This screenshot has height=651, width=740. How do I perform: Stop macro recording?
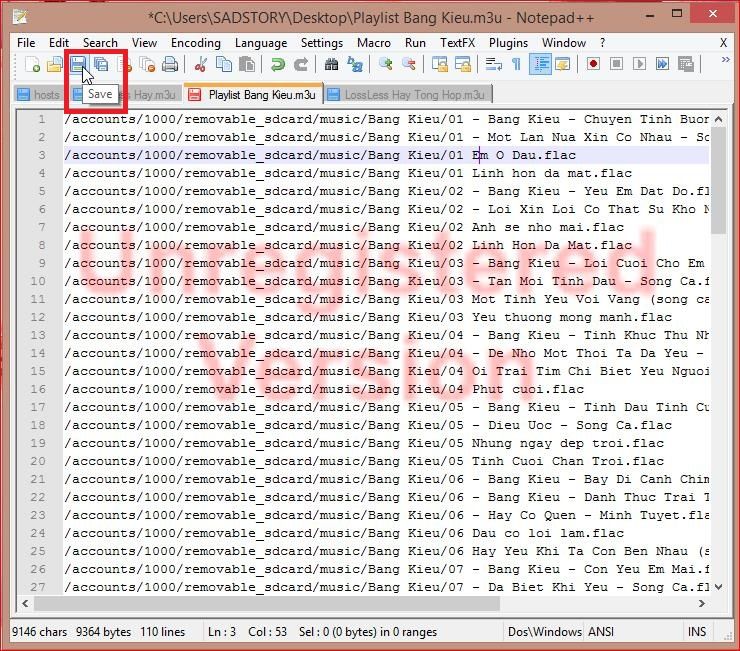(616, 64)
